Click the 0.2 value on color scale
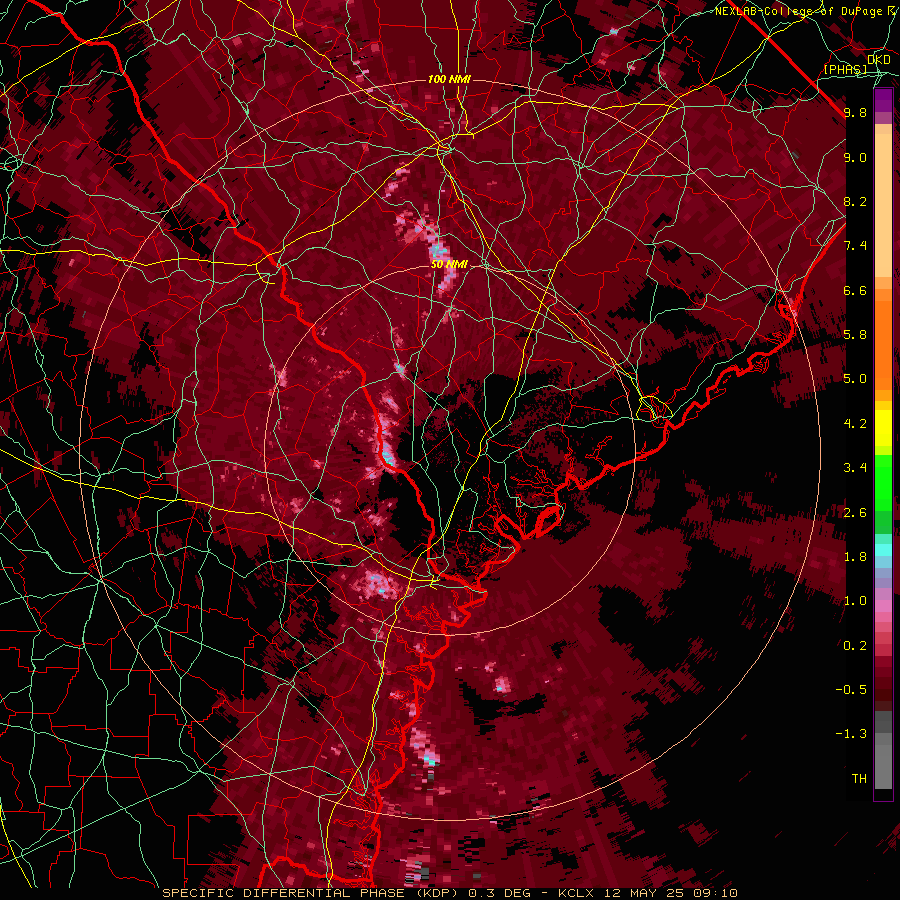Image resolution: width=900 pixels, height=900 pixels. [855, 646]
